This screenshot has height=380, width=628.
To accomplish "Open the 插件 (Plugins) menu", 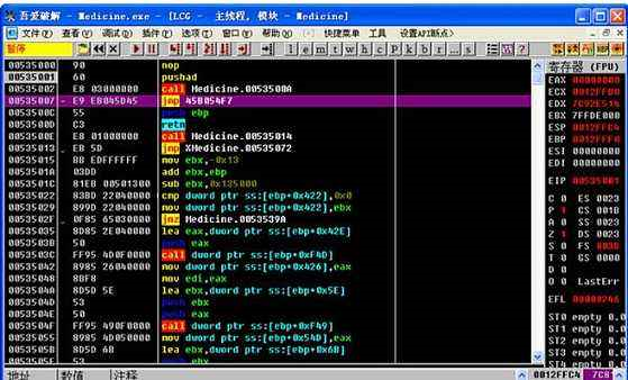I will tap(157, 33).
